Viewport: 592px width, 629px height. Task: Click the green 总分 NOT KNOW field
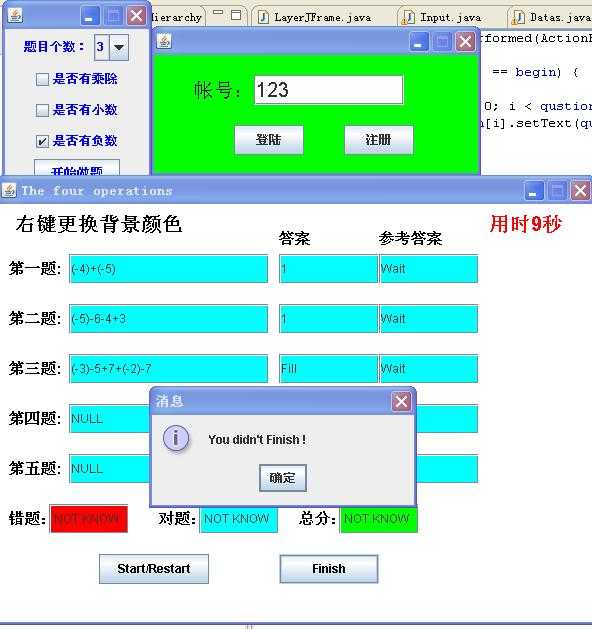(x=379, y=519)
